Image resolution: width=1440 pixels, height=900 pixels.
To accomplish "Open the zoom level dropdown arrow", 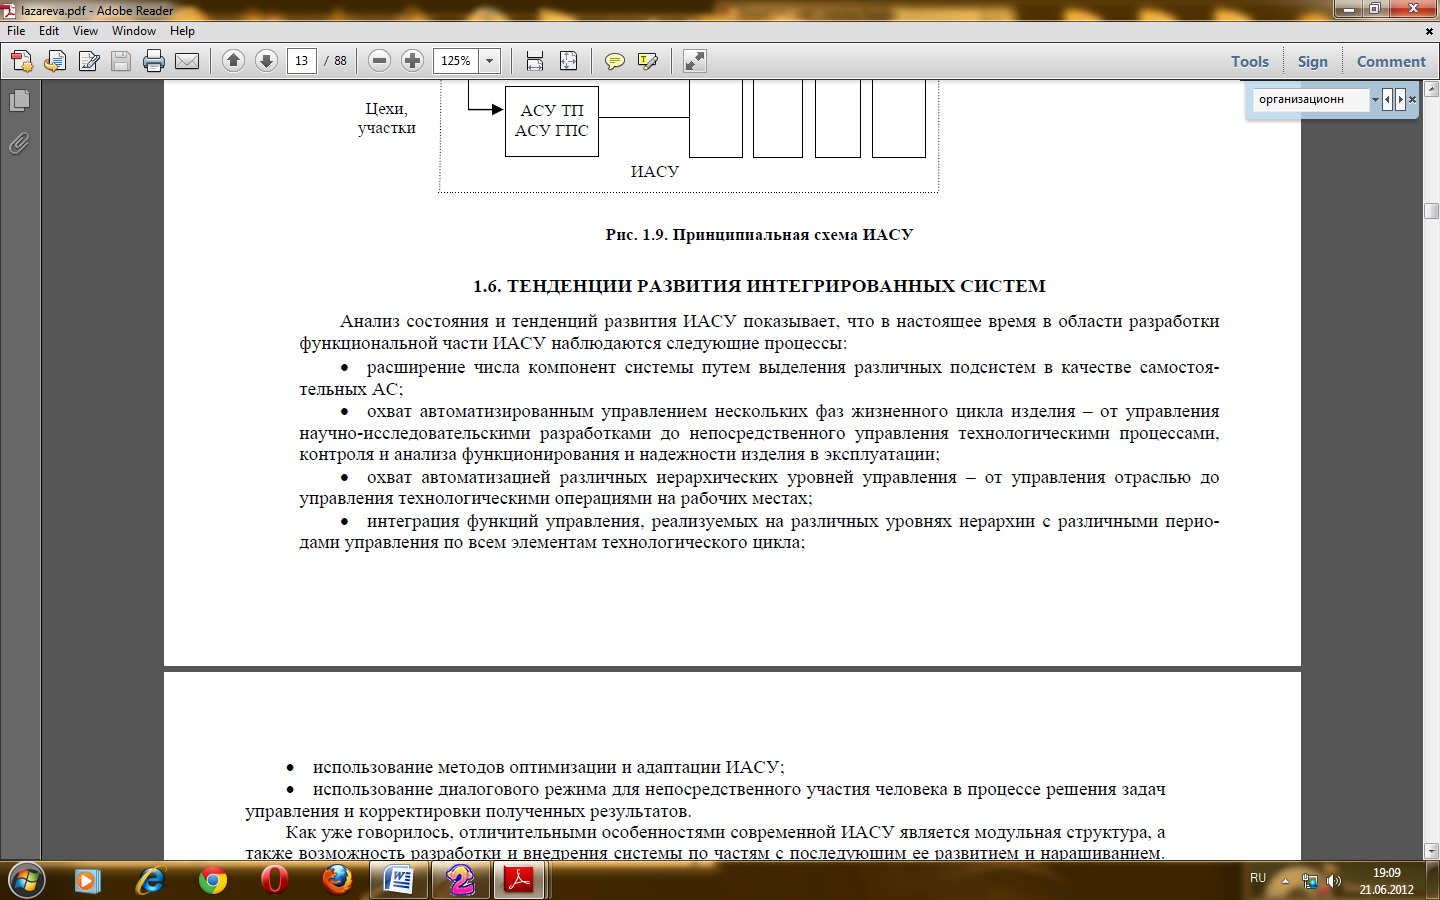I will (x=490, y=61).
